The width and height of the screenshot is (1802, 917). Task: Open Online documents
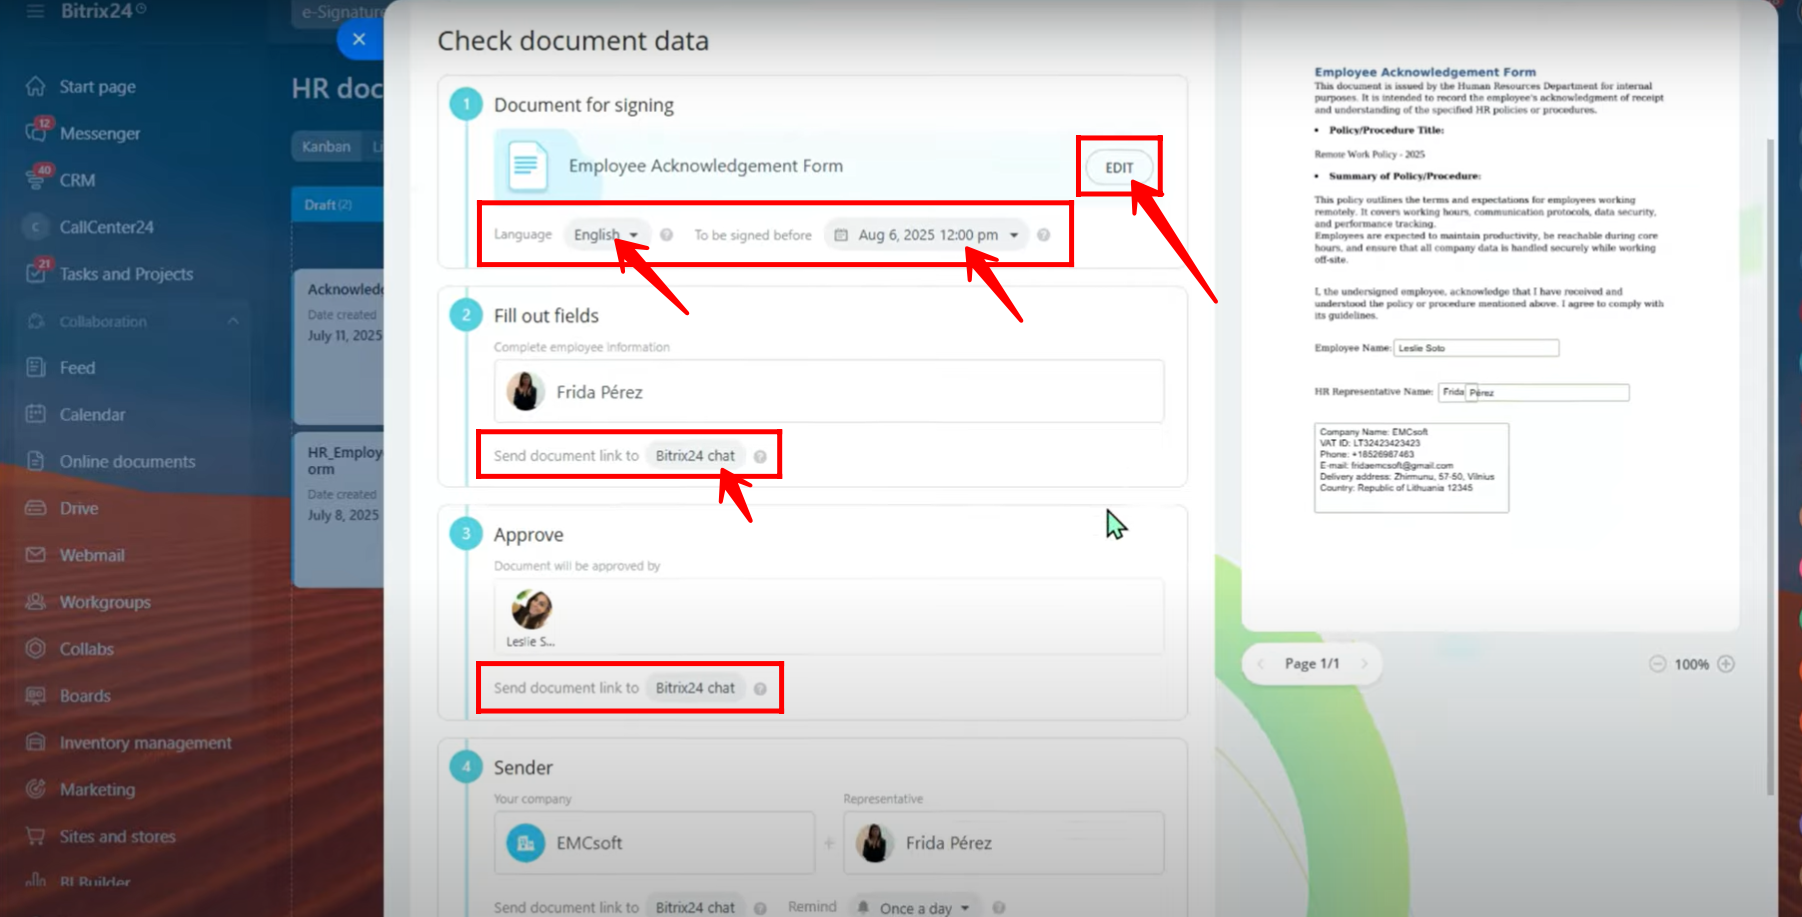[x=127, y=461]
